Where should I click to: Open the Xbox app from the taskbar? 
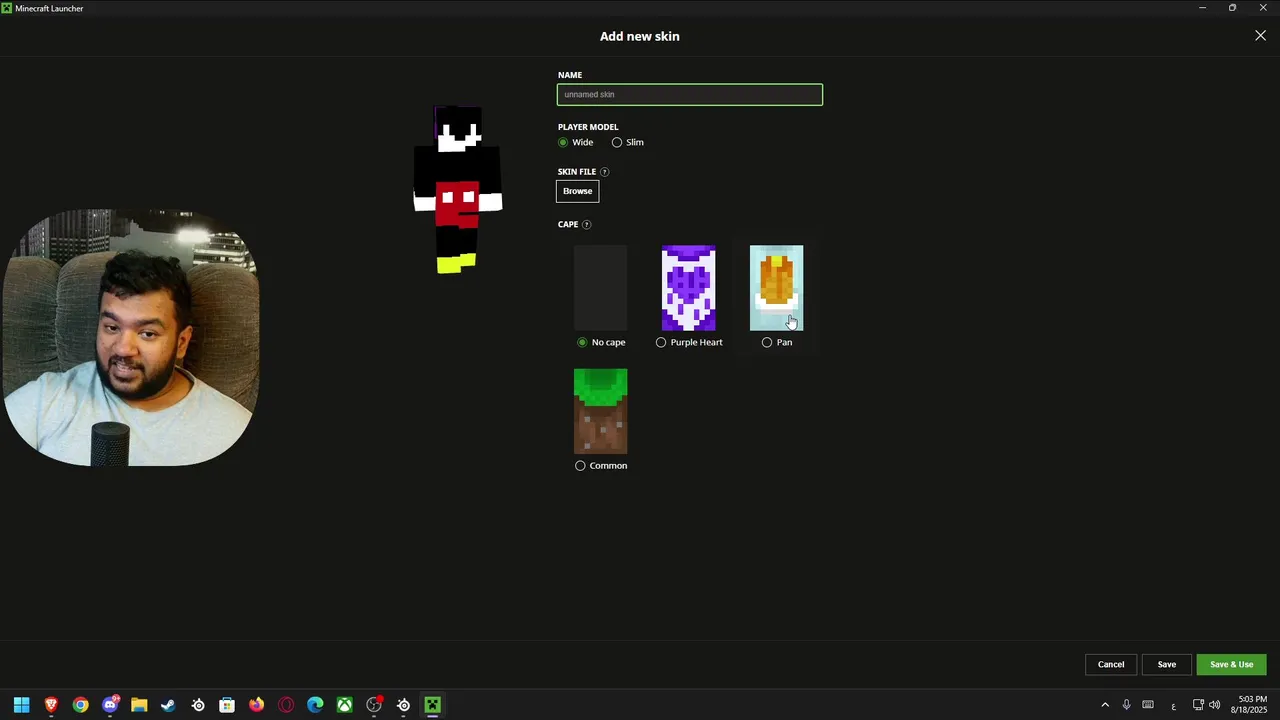[x=344, y=705]
